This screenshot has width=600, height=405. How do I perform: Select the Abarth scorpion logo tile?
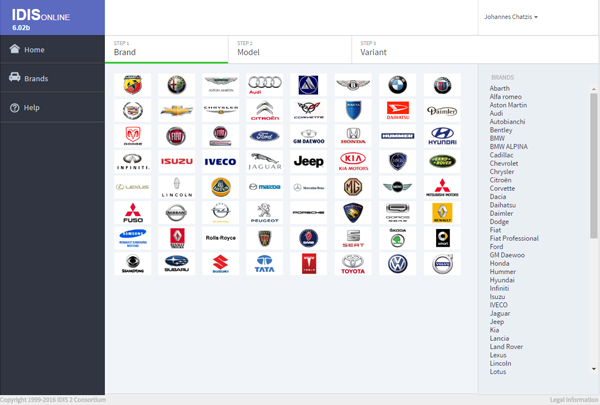tap(132, 85)
